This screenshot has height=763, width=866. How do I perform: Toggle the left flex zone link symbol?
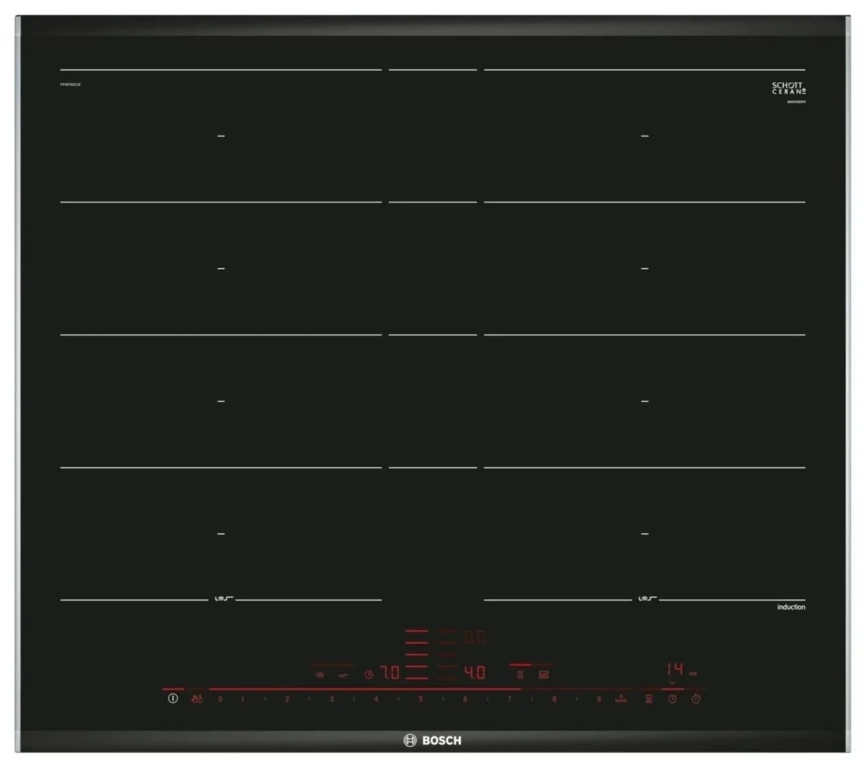click(222, 599)
